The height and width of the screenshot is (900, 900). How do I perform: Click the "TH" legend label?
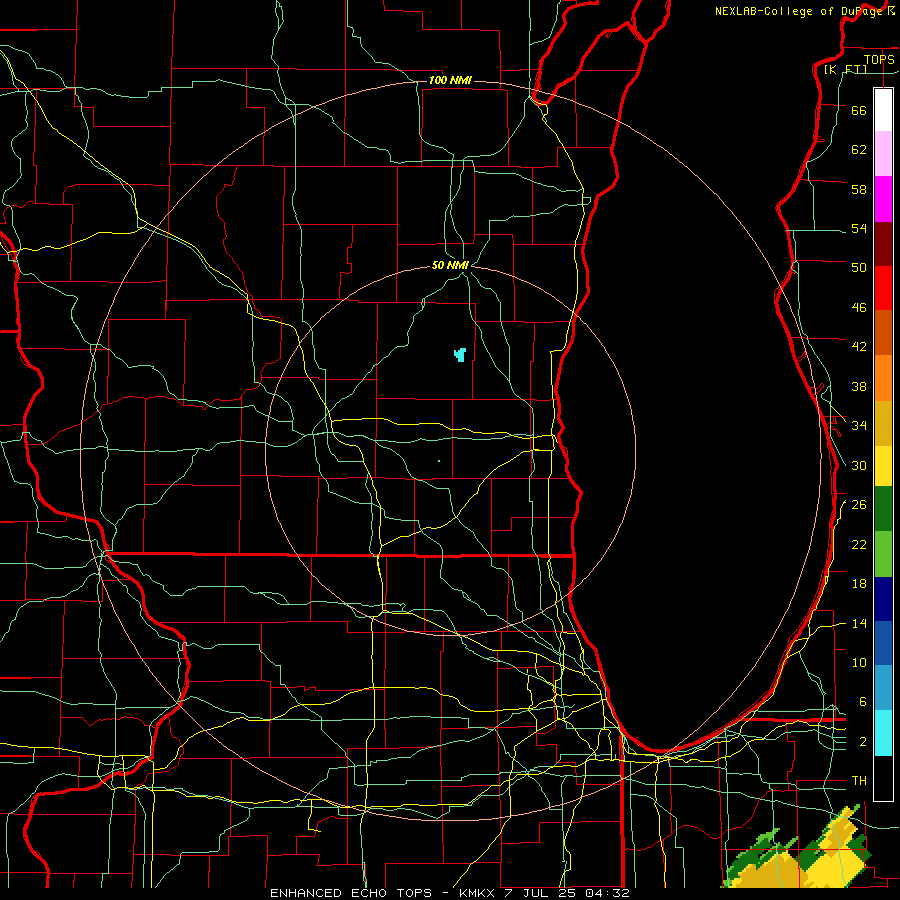(859, 780)
